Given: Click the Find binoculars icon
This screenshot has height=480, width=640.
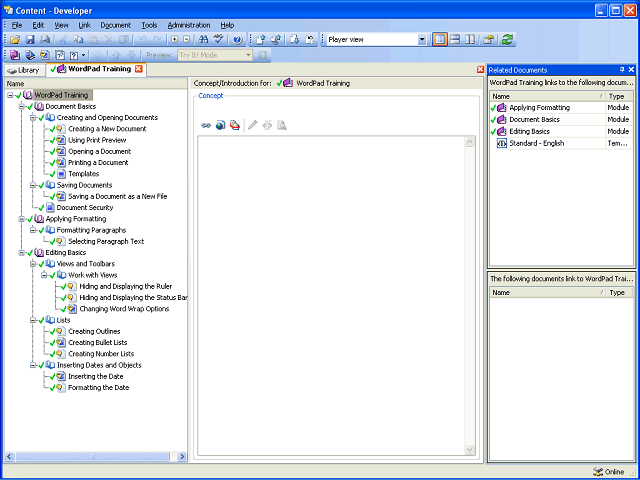Looking at the screenshot, I should (204, 40).
